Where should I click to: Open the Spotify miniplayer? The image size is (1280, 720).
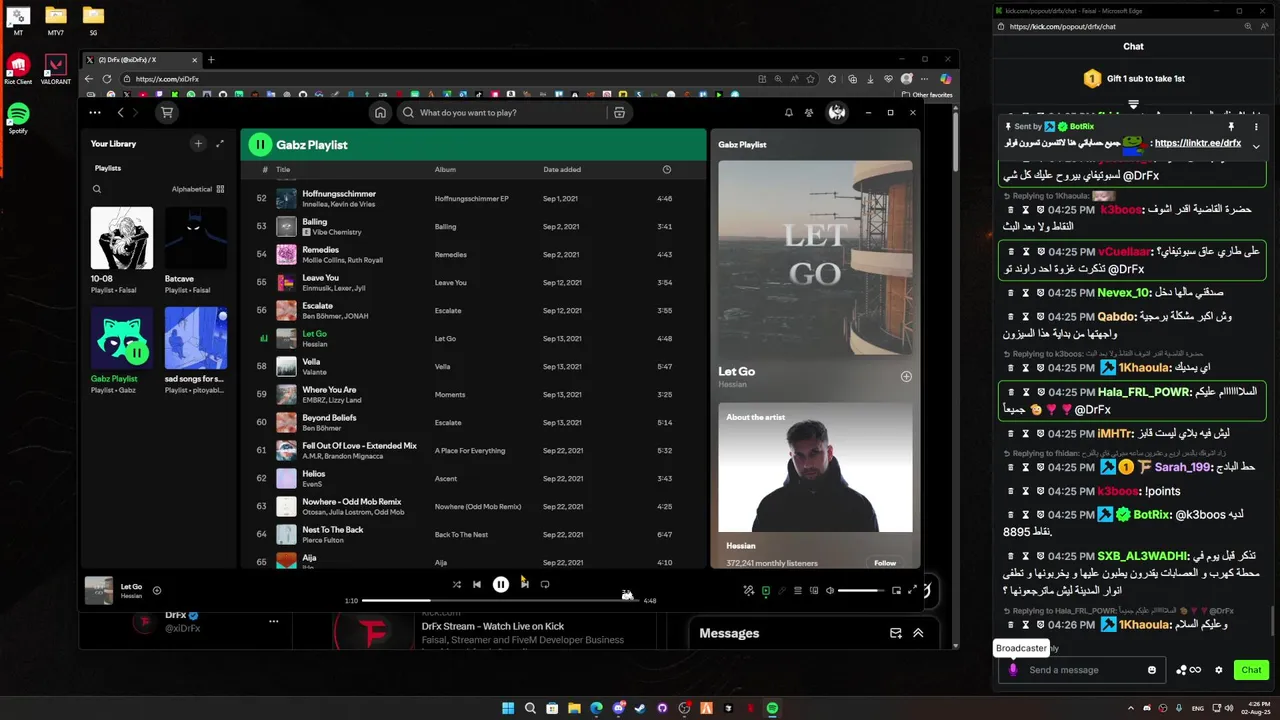(896, 591)
